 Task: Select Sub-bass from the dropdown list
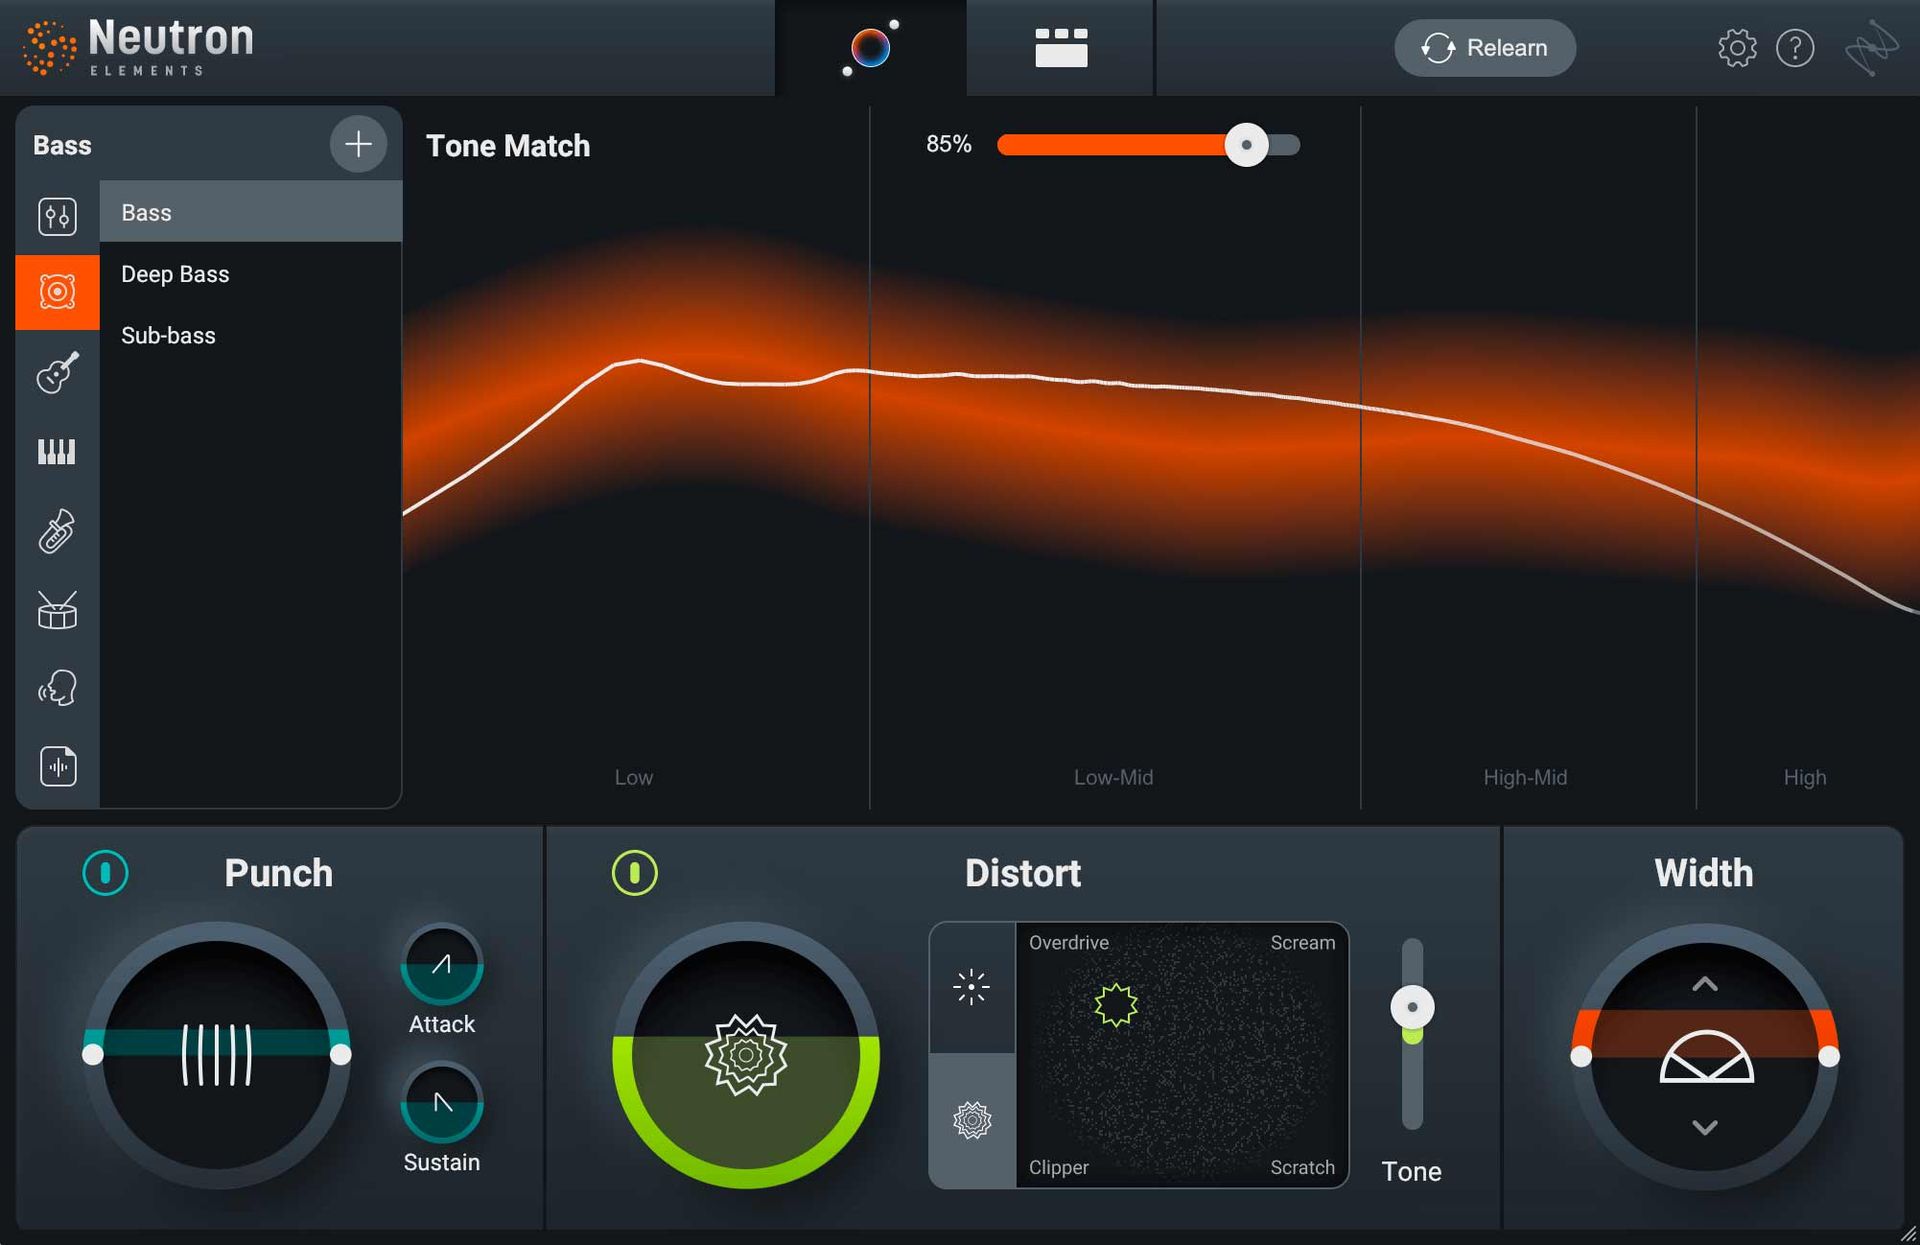coord(168,333)
